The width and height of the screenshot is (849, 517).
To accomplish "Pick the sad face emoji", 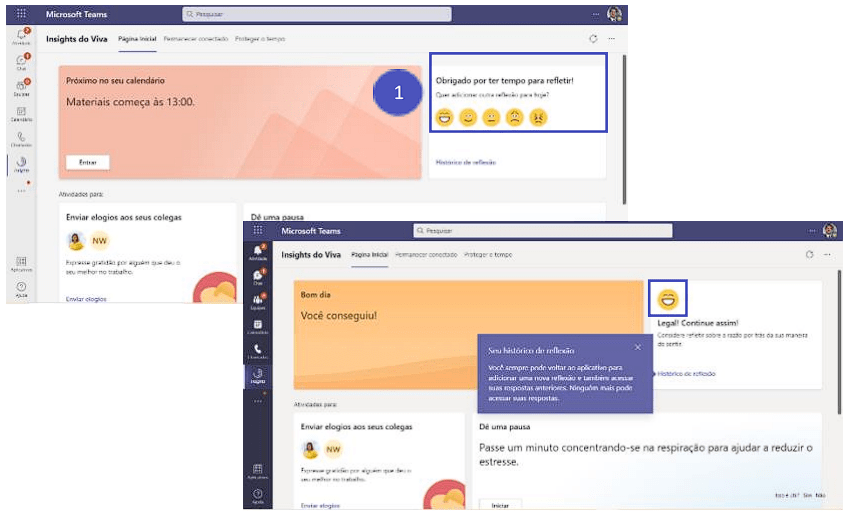I will point(514,117).
